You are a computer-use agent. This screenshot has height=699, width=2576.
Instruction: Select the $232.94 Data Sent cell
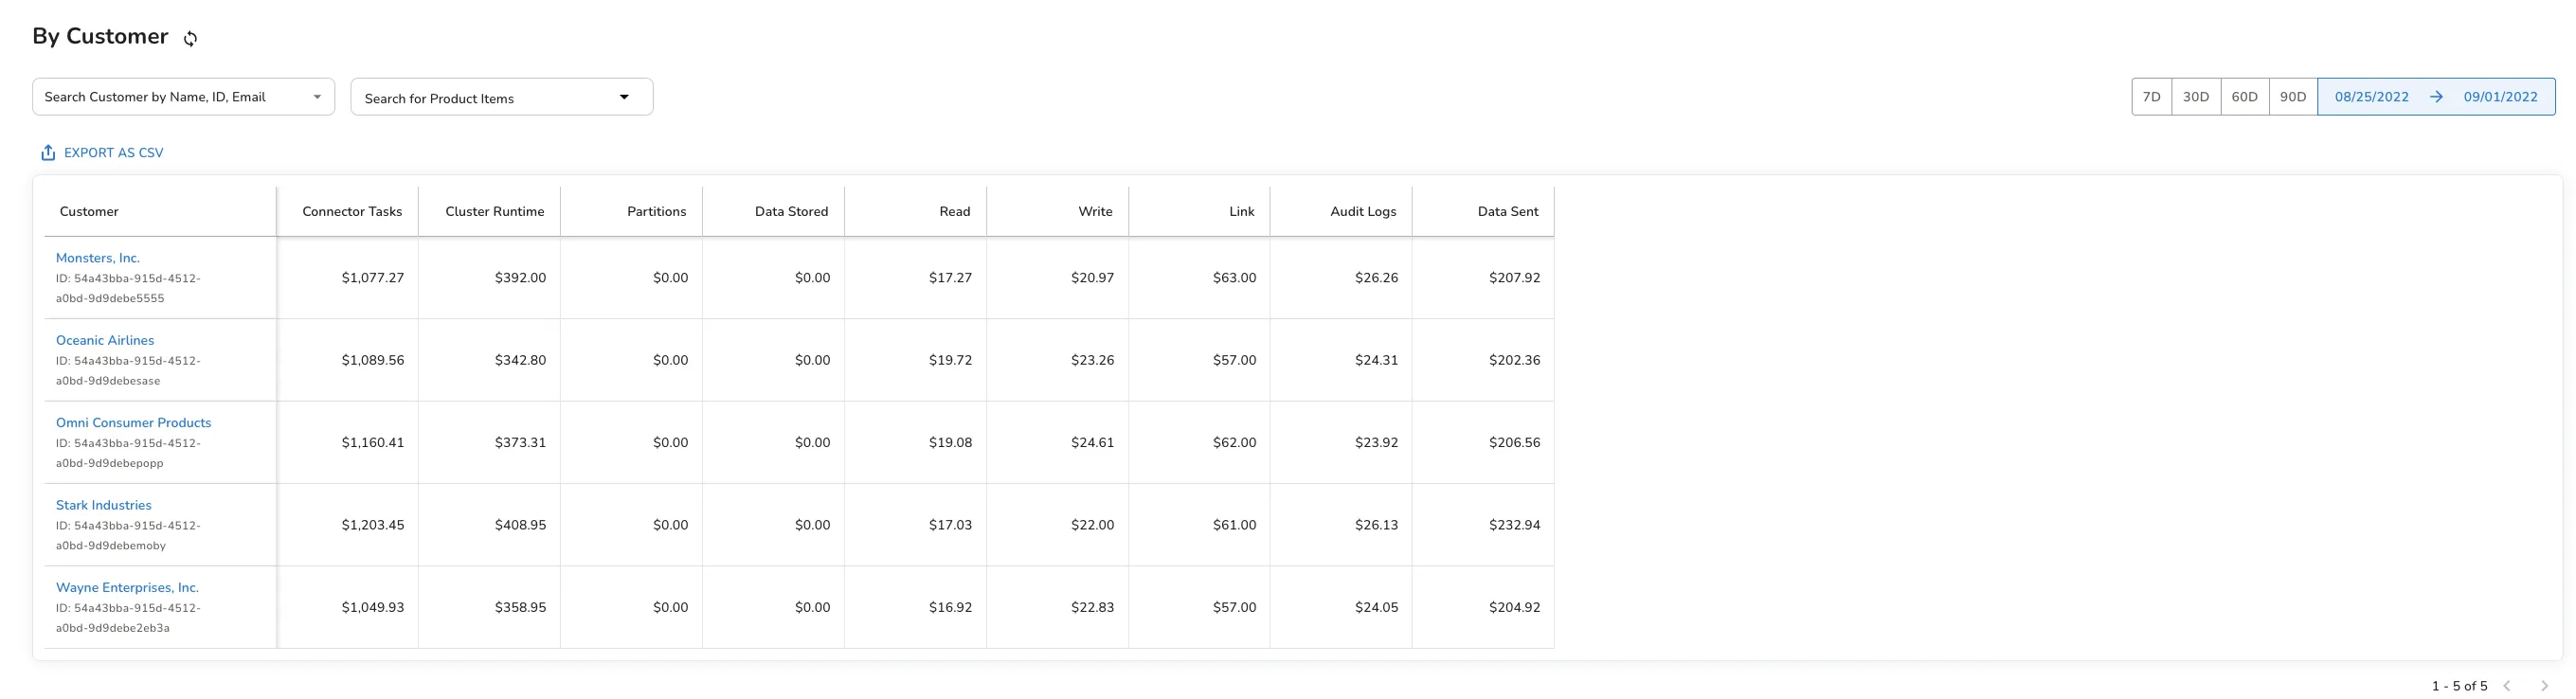(1484, 525)
